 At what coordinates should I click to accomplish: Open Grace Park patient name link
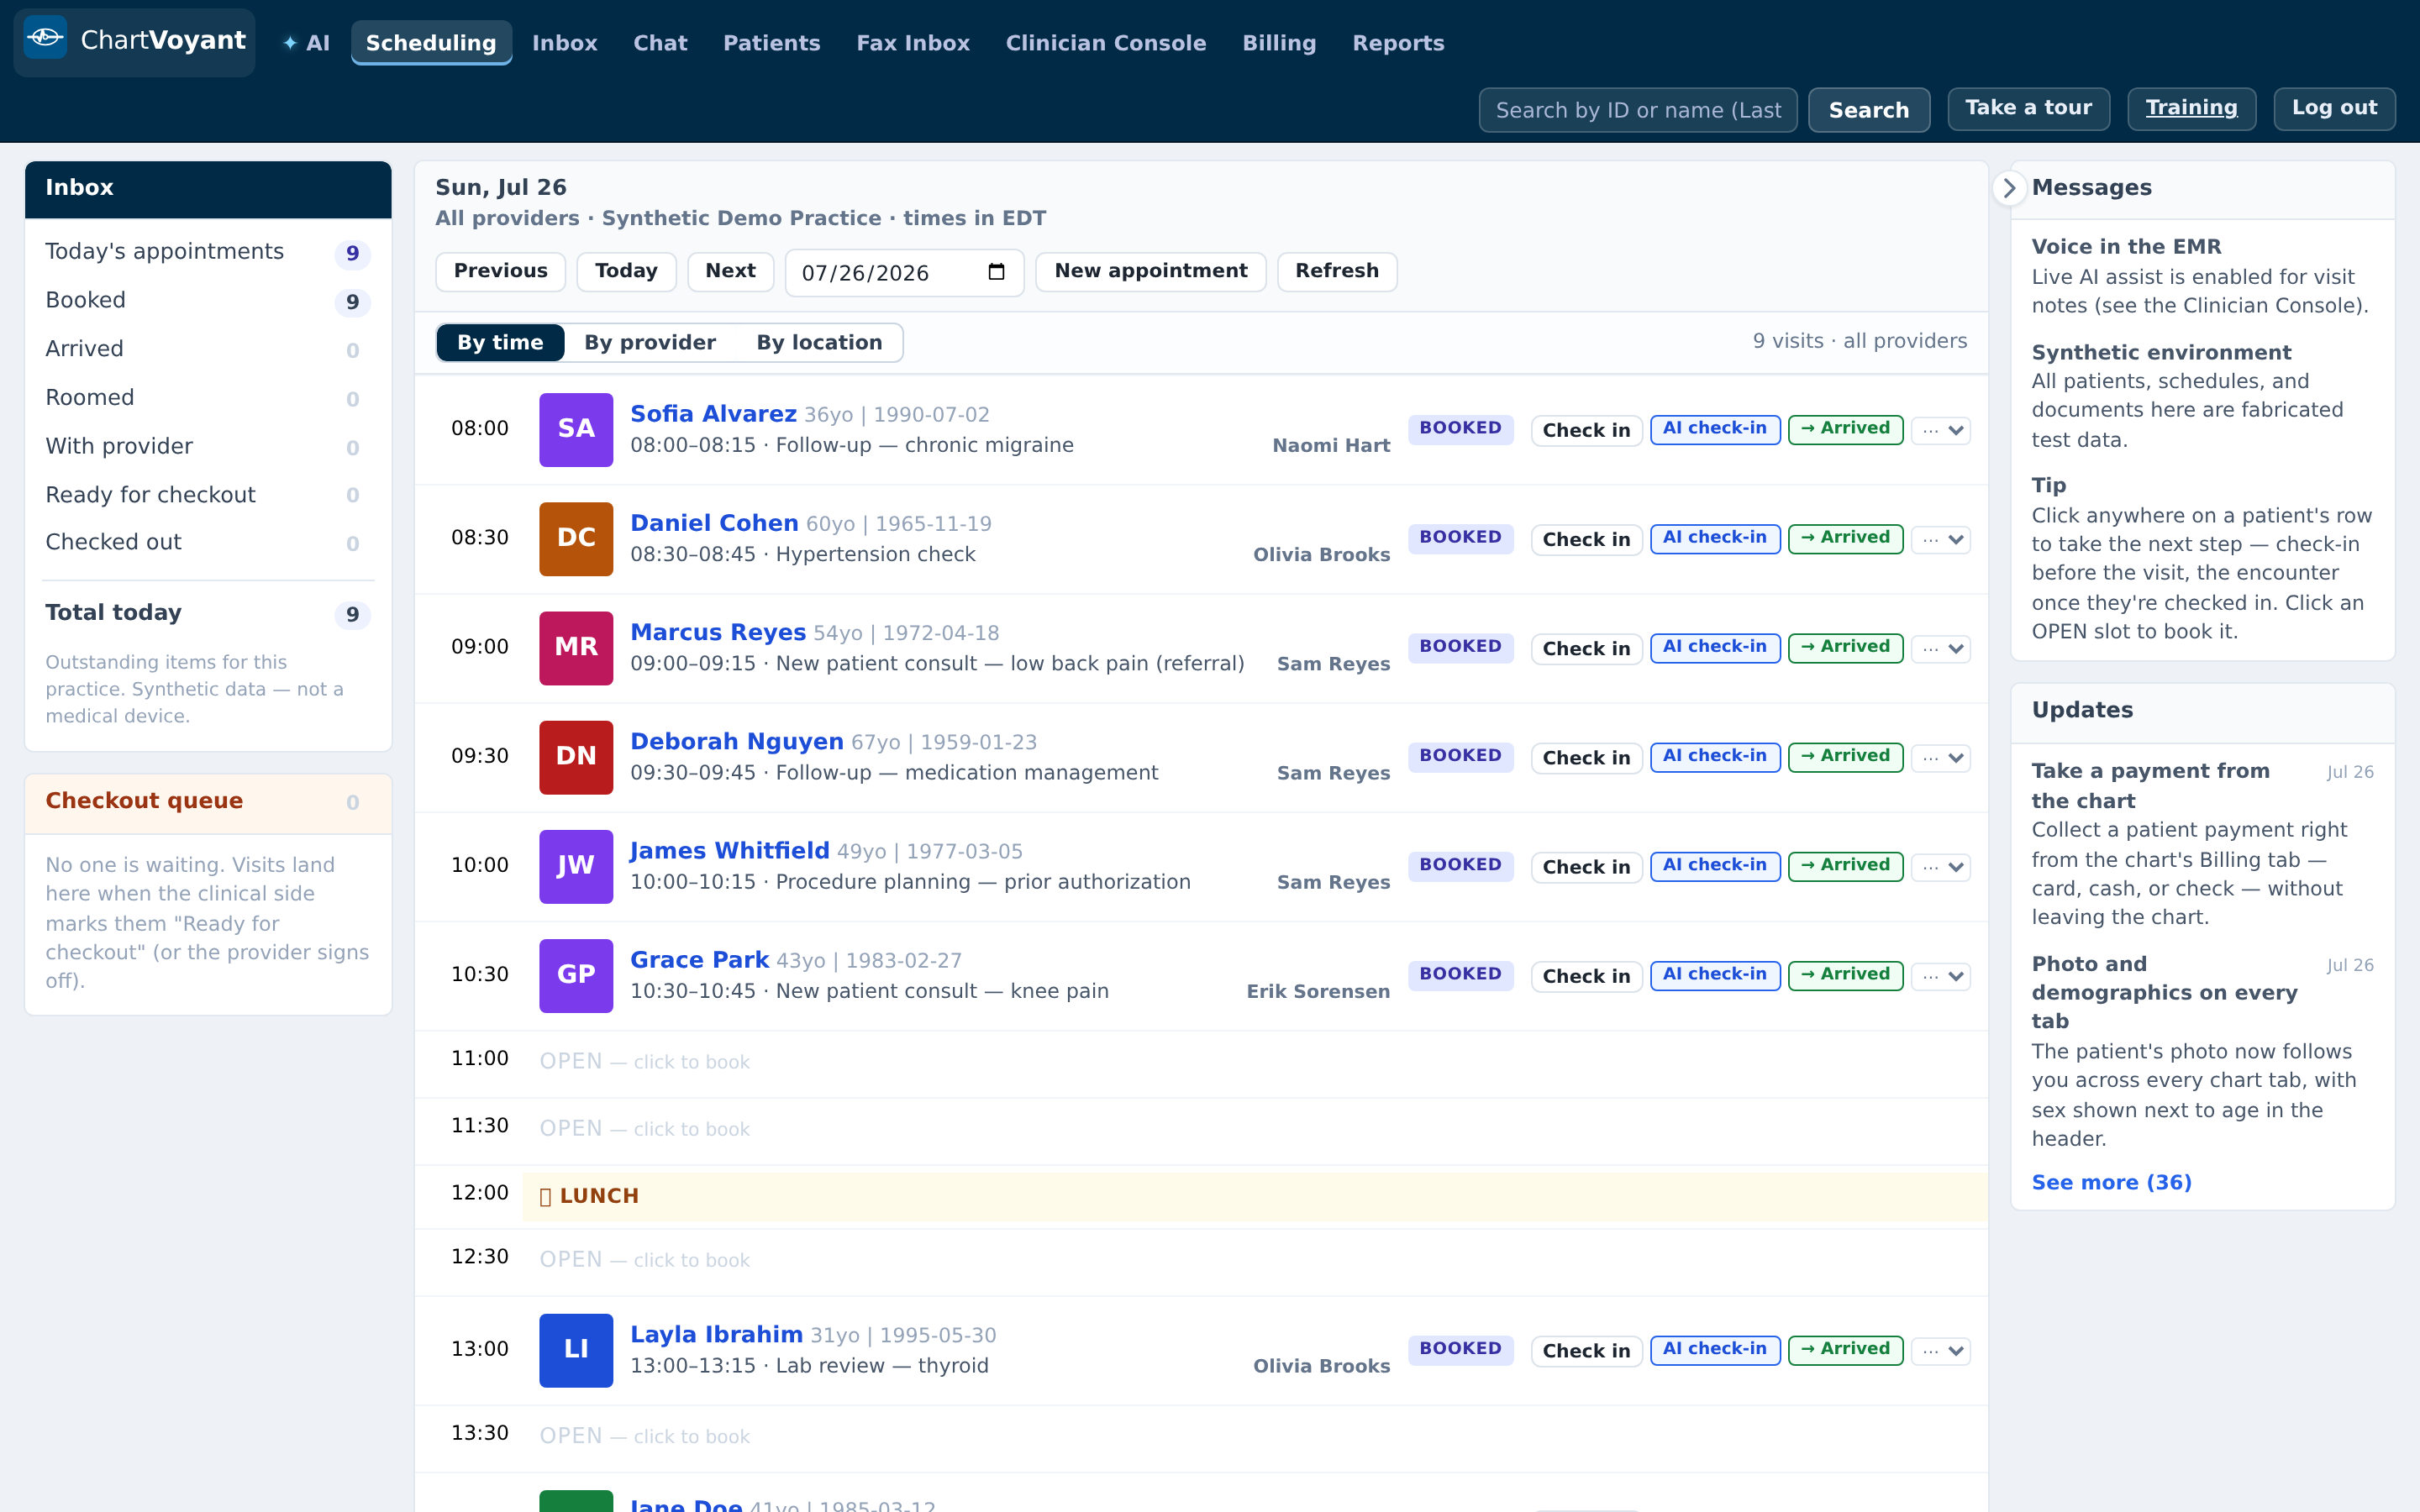699,960
